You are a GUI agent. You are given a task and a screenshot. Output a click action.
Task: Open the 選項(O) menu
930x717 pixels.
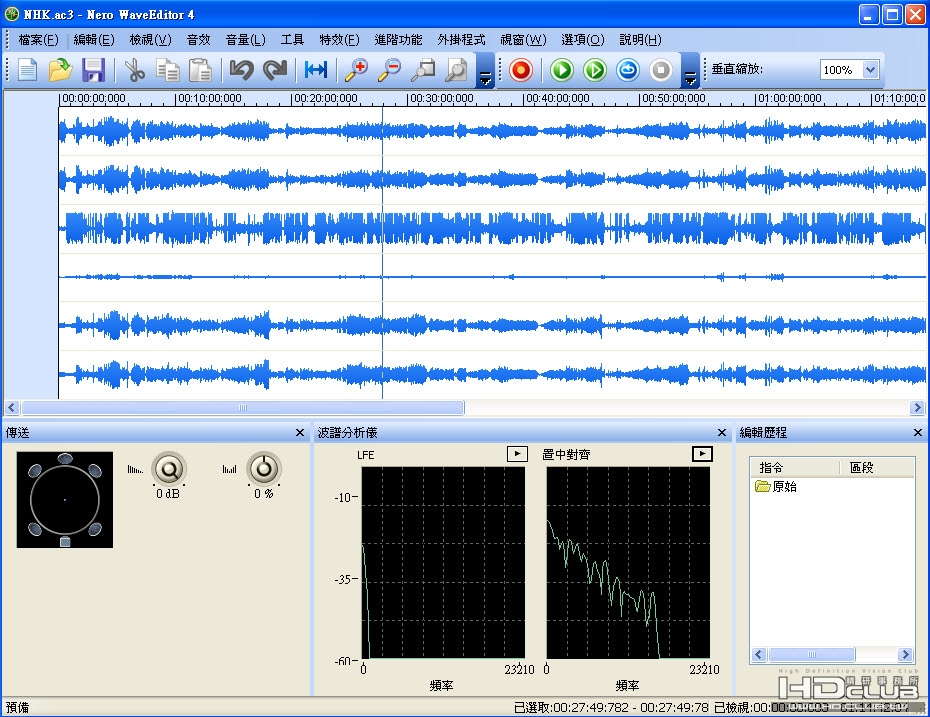click(x=583, y=40)
